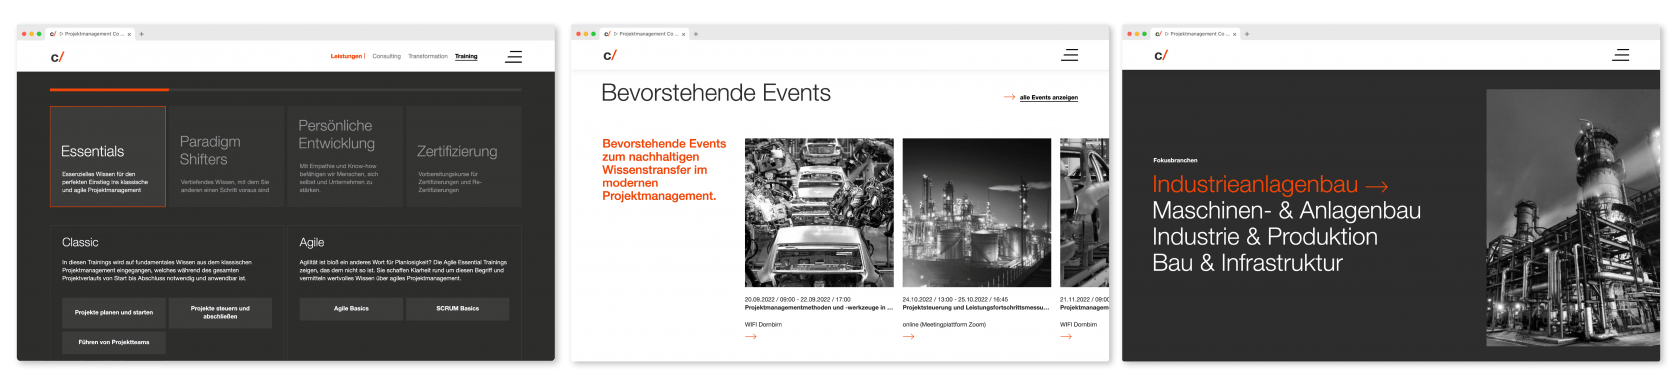Screen dimensions: 1680x385
Task: Open a new tab in left browser window
Action: (141, 34)
